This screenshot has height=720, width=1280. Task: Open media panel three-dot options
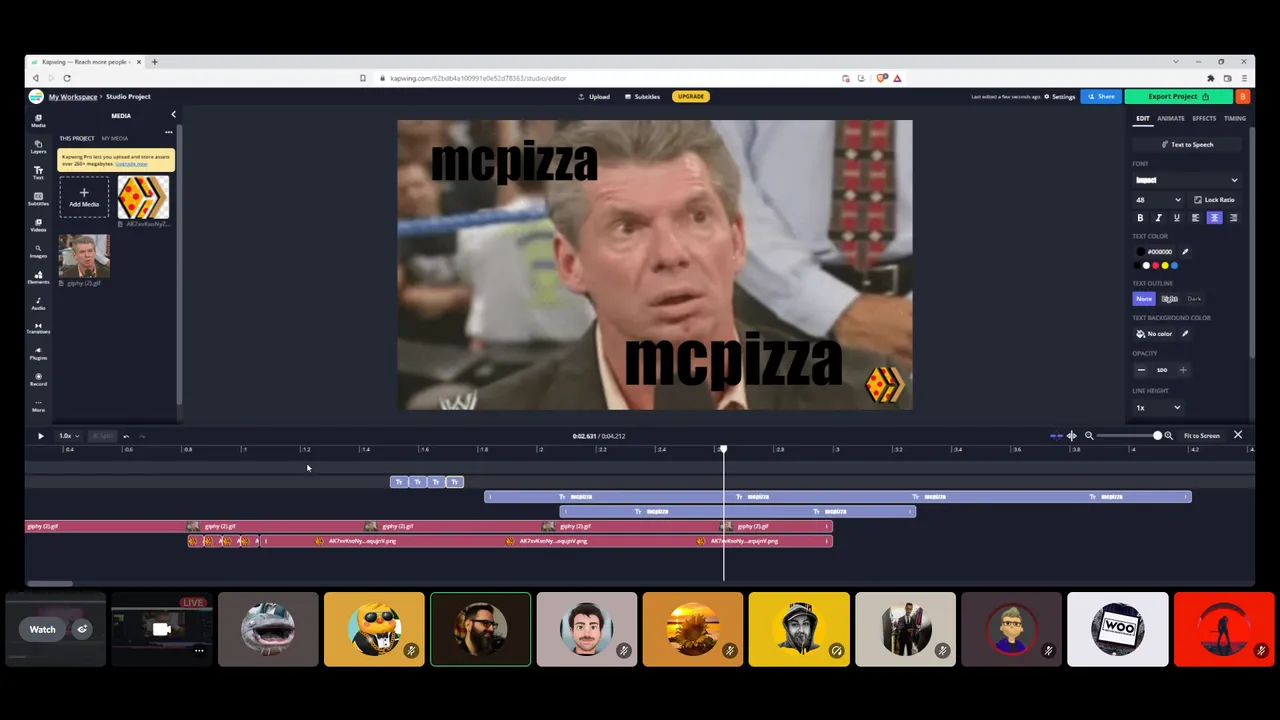coord(168,132)
